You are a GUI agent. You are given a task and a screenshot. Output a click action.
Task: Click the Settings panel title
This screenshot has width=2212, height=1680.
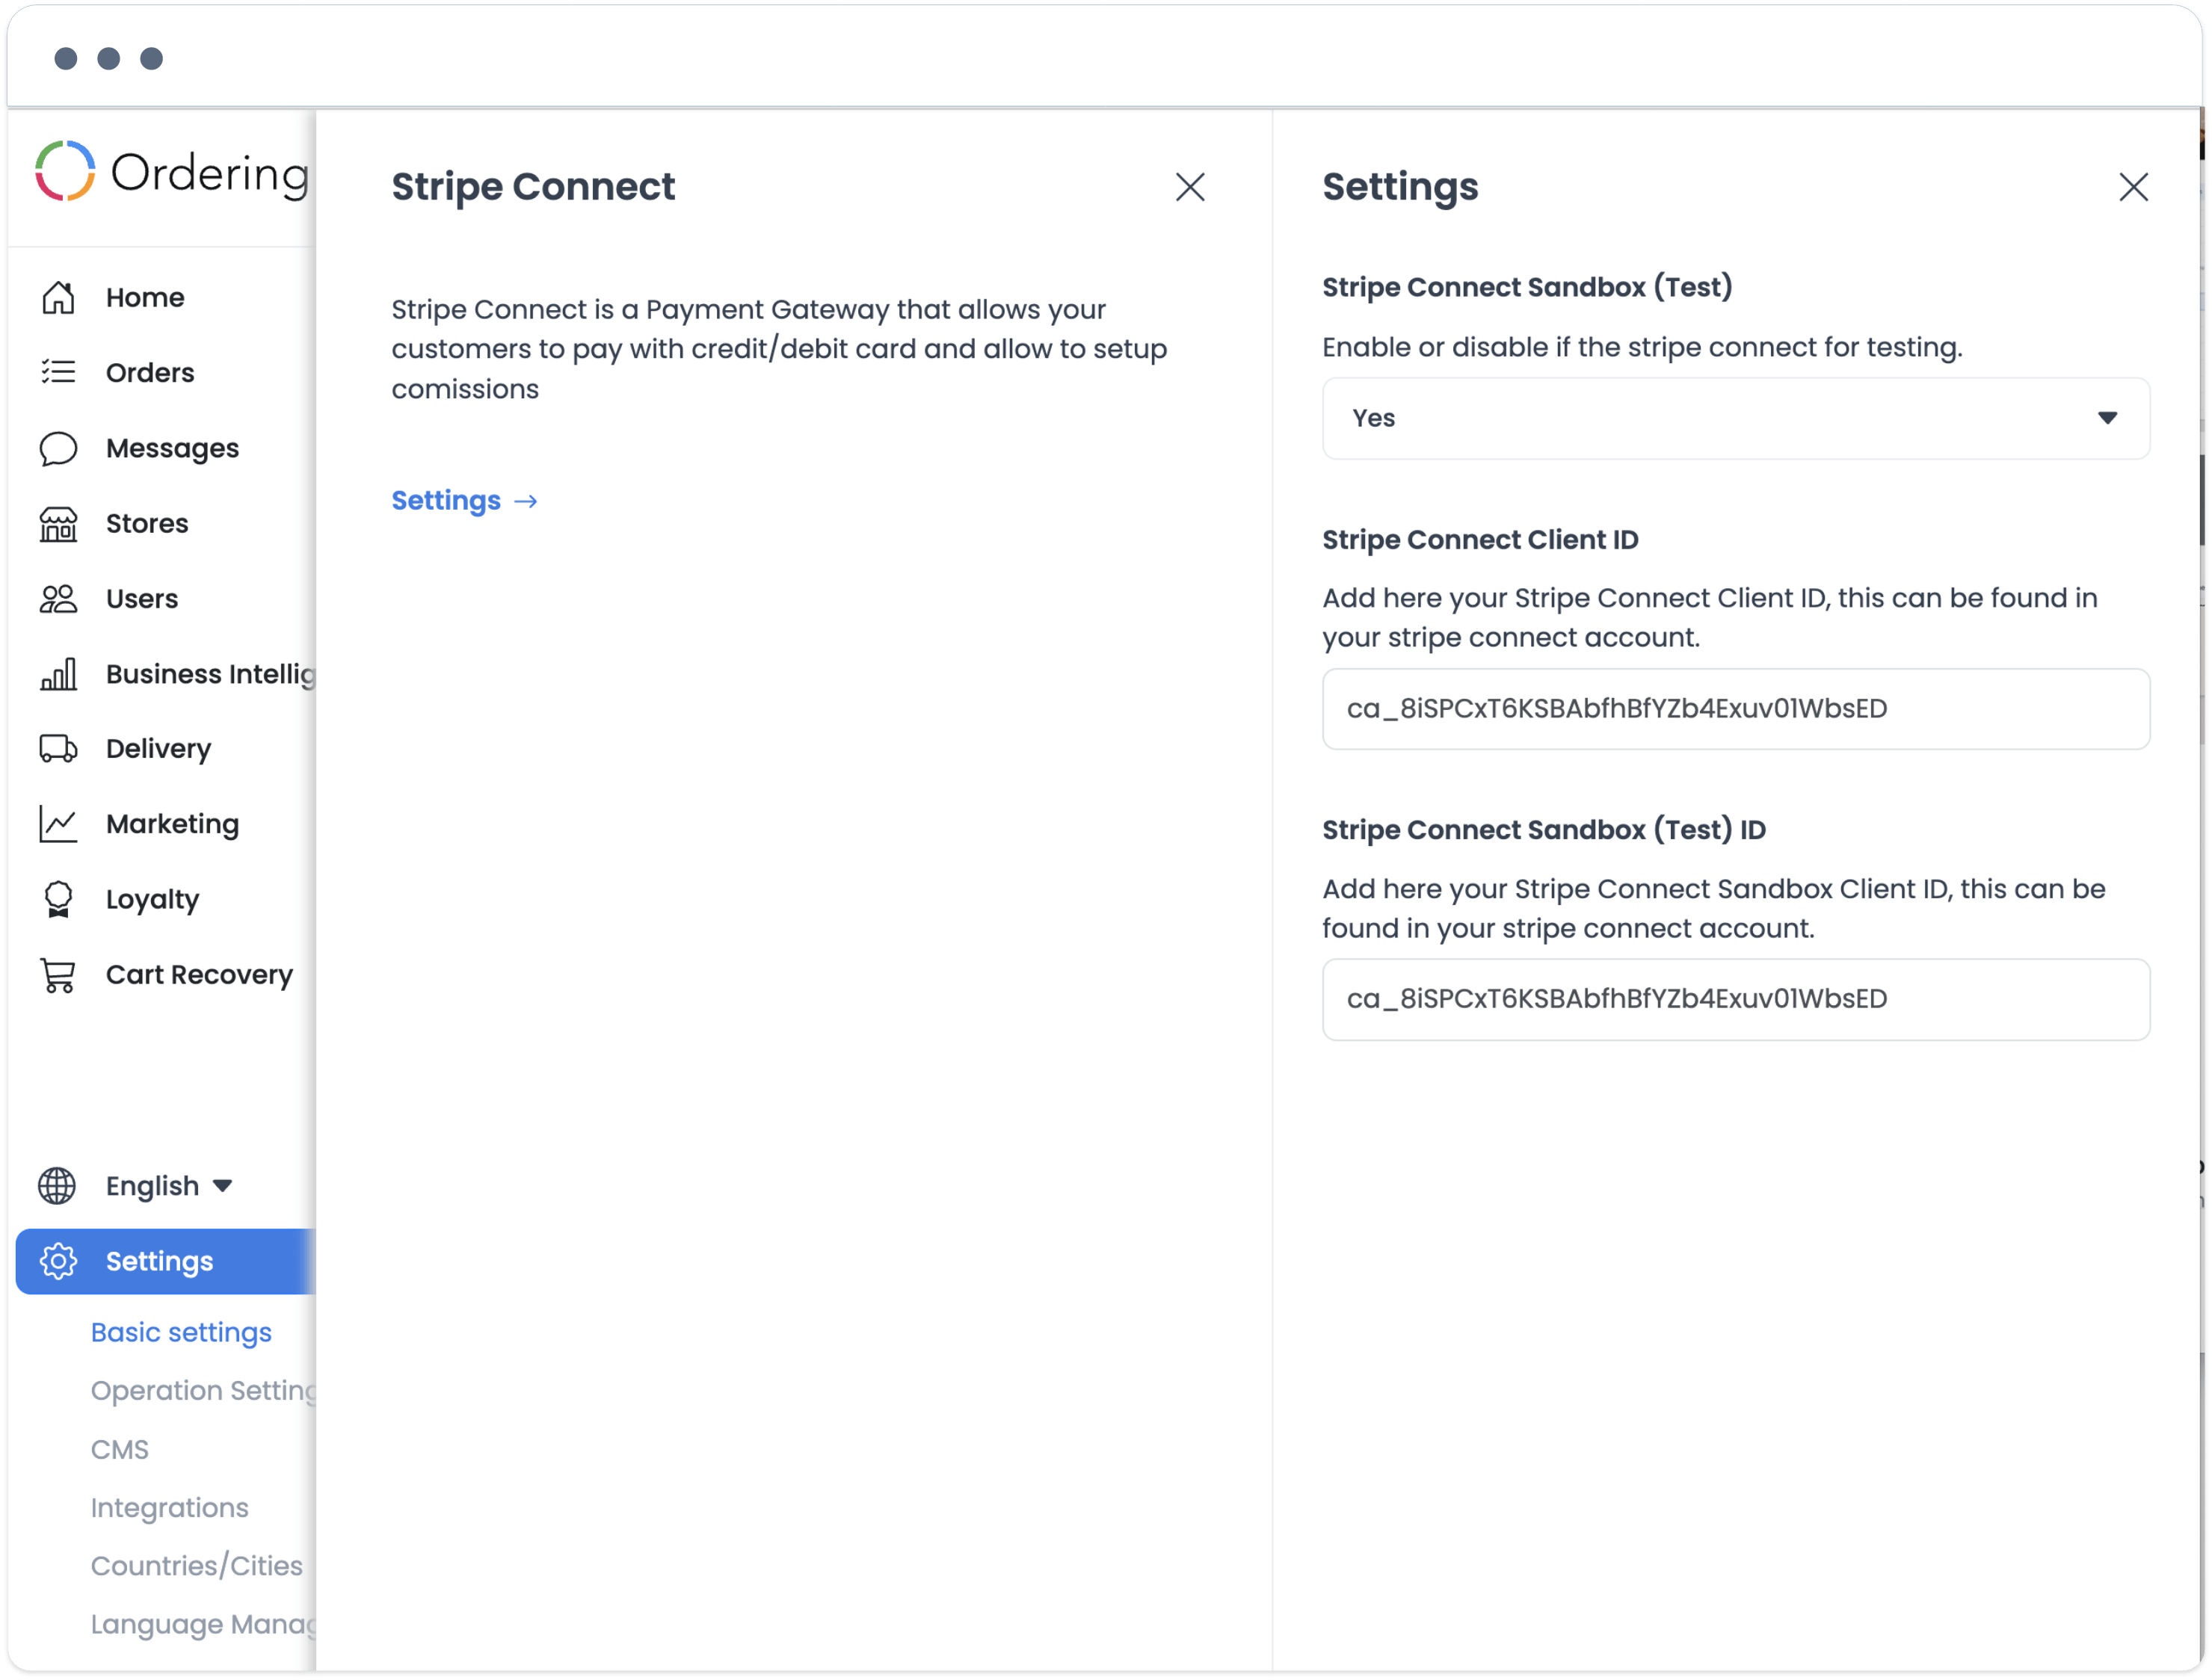pos(1400,187)
